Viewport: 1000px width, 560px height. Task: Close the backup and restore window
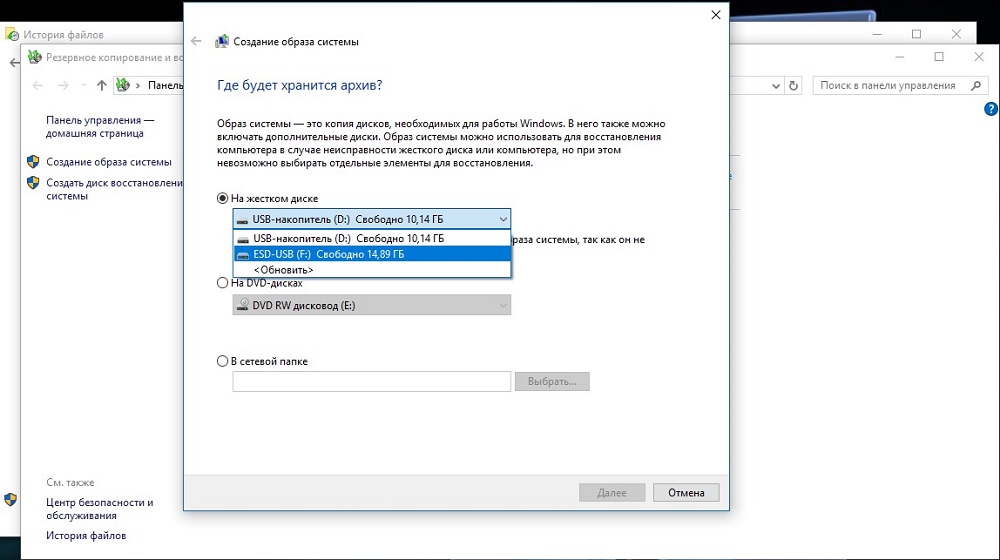point(979,57)
